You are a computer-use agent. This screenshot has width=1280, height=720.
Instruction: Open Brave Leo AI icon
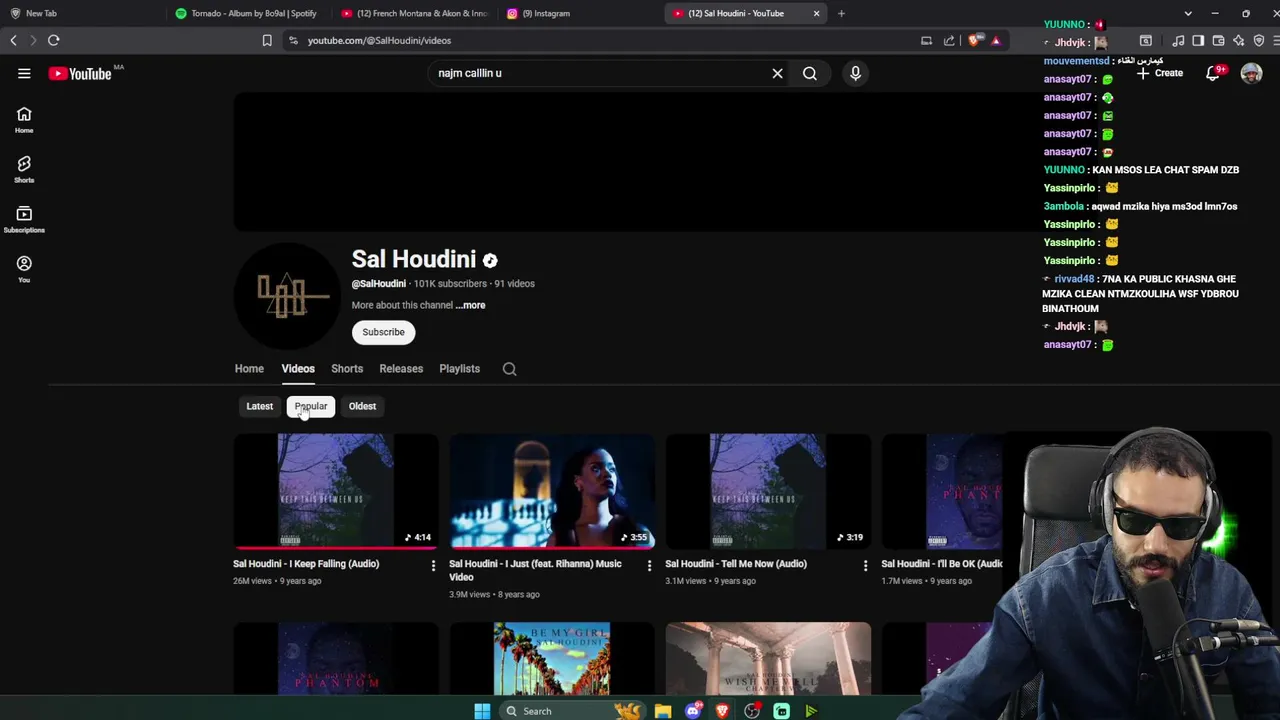1239,40
